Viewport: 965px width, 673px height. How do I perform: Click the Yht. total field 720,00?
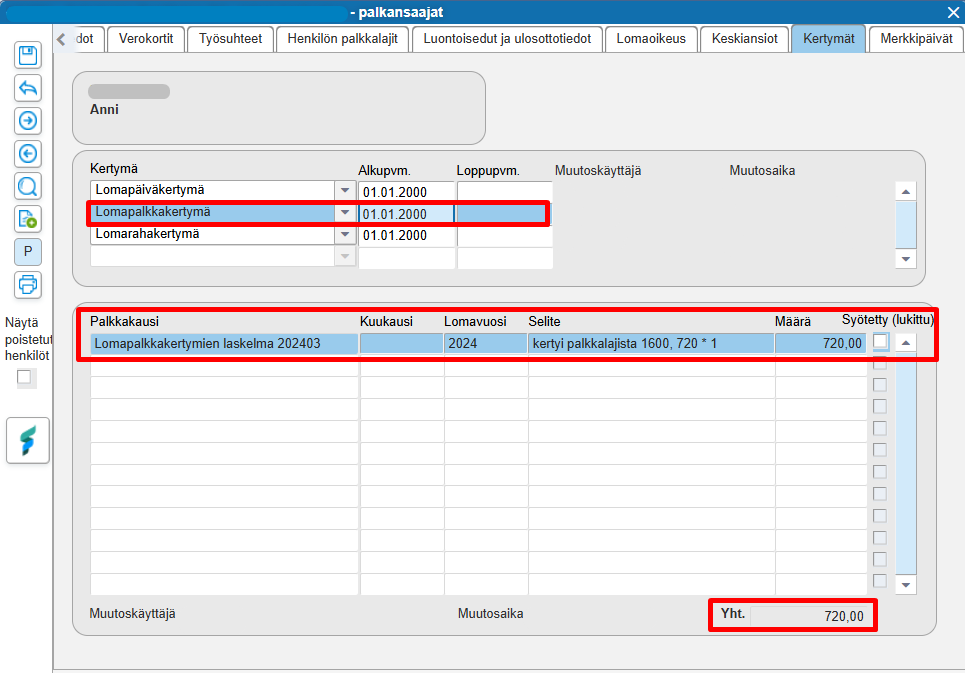click(x=808, y=616)
